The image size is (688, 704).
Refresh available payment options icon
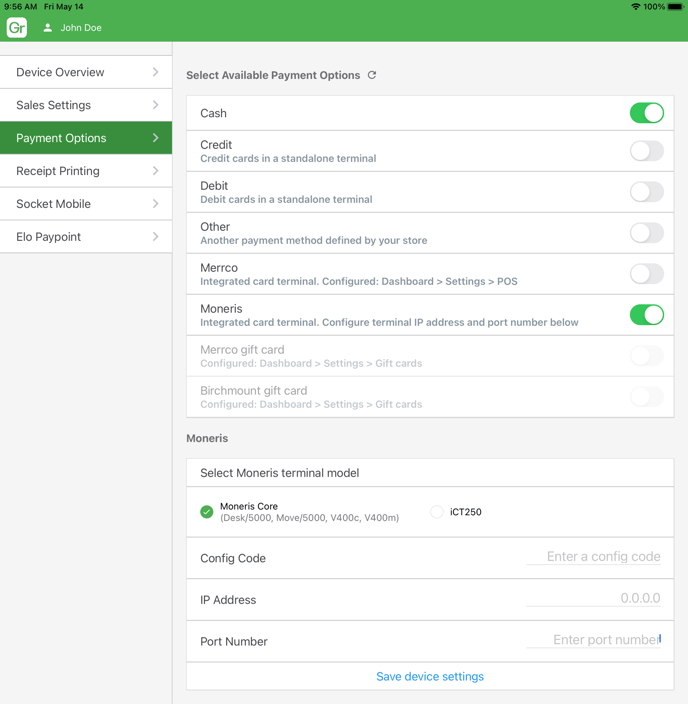click(x=372, y=75)
